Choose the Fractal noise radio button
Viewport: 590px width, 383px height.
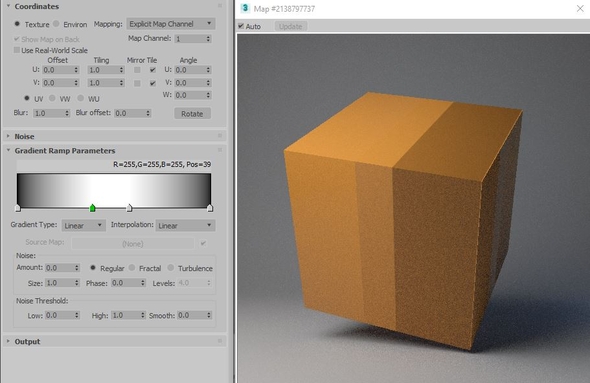(132, 267)
